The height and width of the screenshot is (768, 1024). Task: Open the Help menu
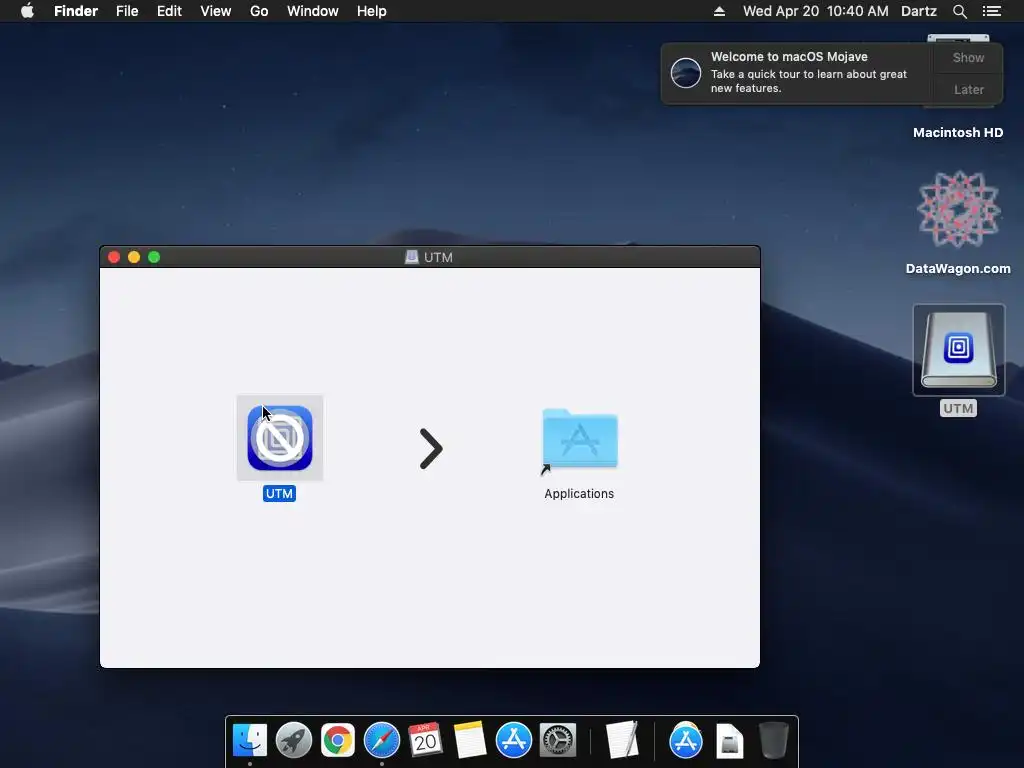tap(372, 11)
